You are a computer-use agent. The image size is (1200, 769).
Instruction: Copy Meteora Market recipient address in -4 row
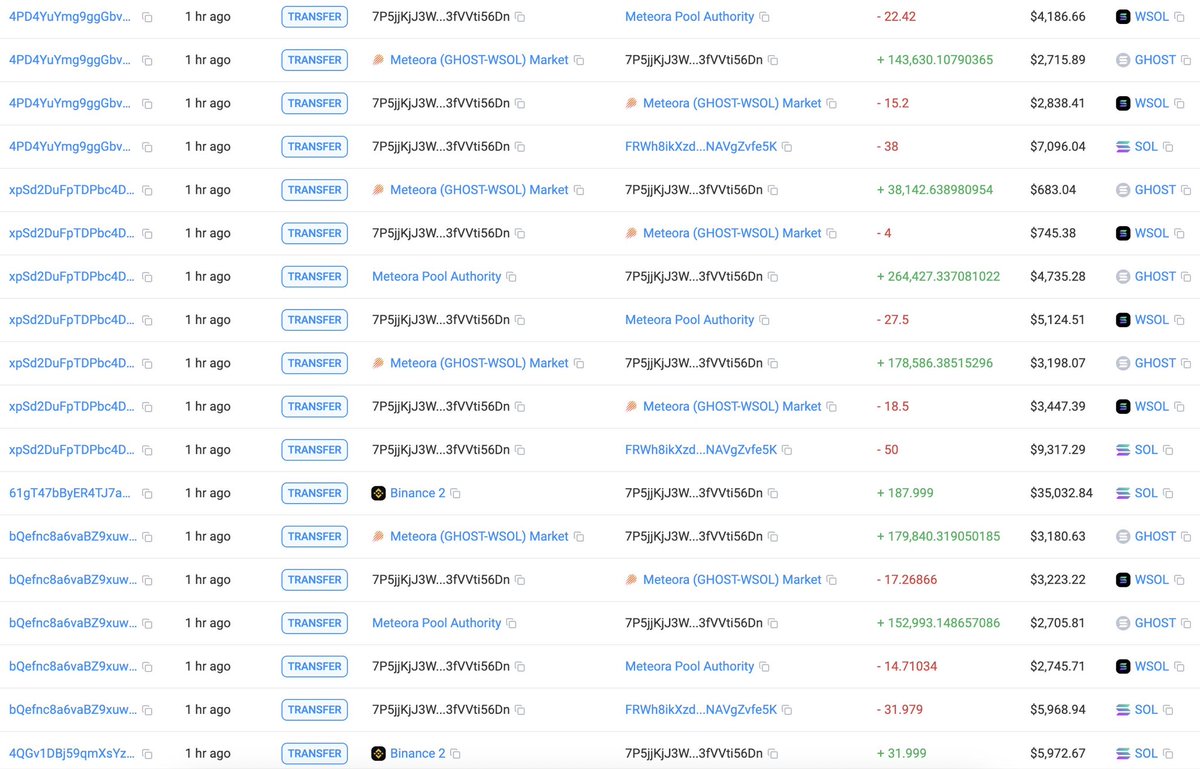tap(832, 233)
